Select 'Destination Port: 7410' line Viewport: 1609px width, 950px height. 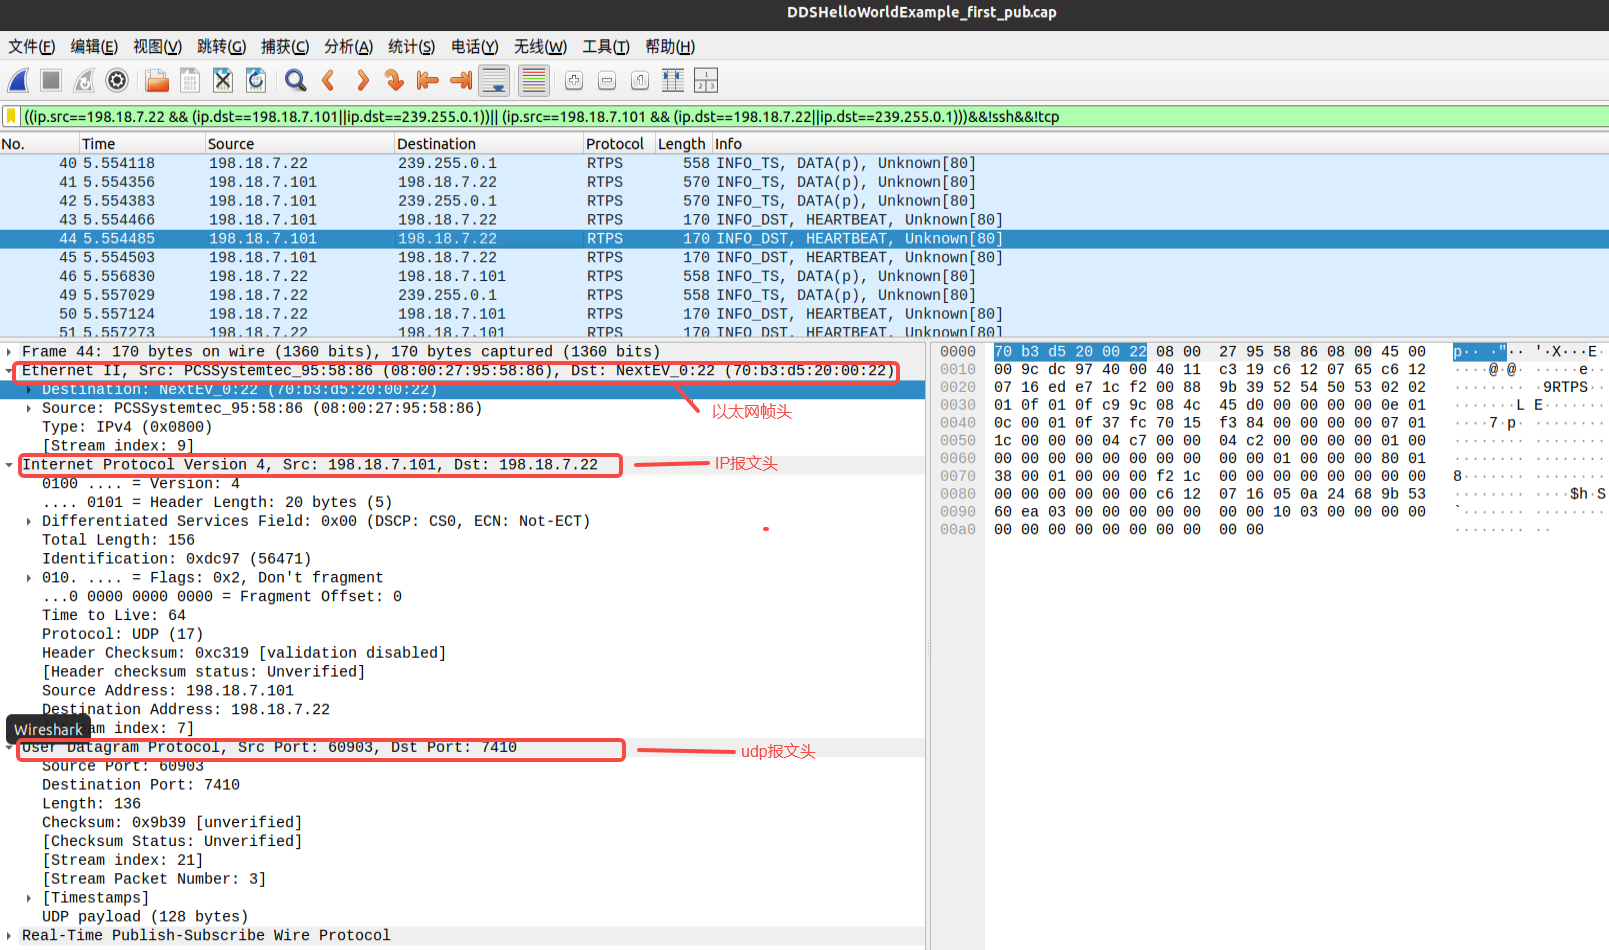pyautogui.click(x=141, y=786)
